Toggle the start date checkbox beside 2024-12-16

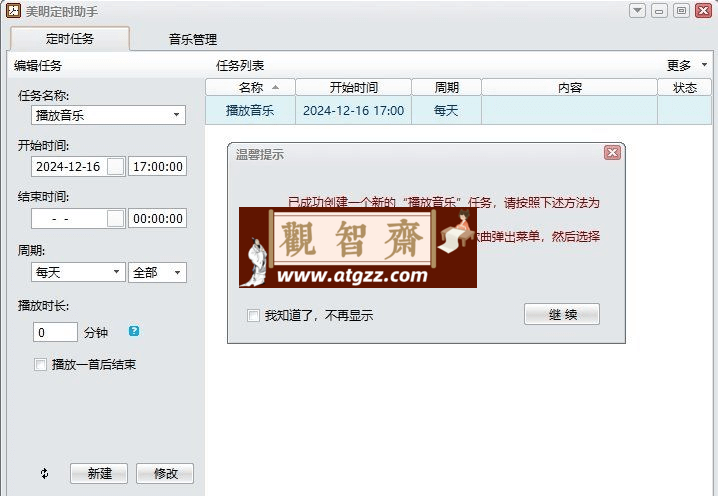click(115, 166)
